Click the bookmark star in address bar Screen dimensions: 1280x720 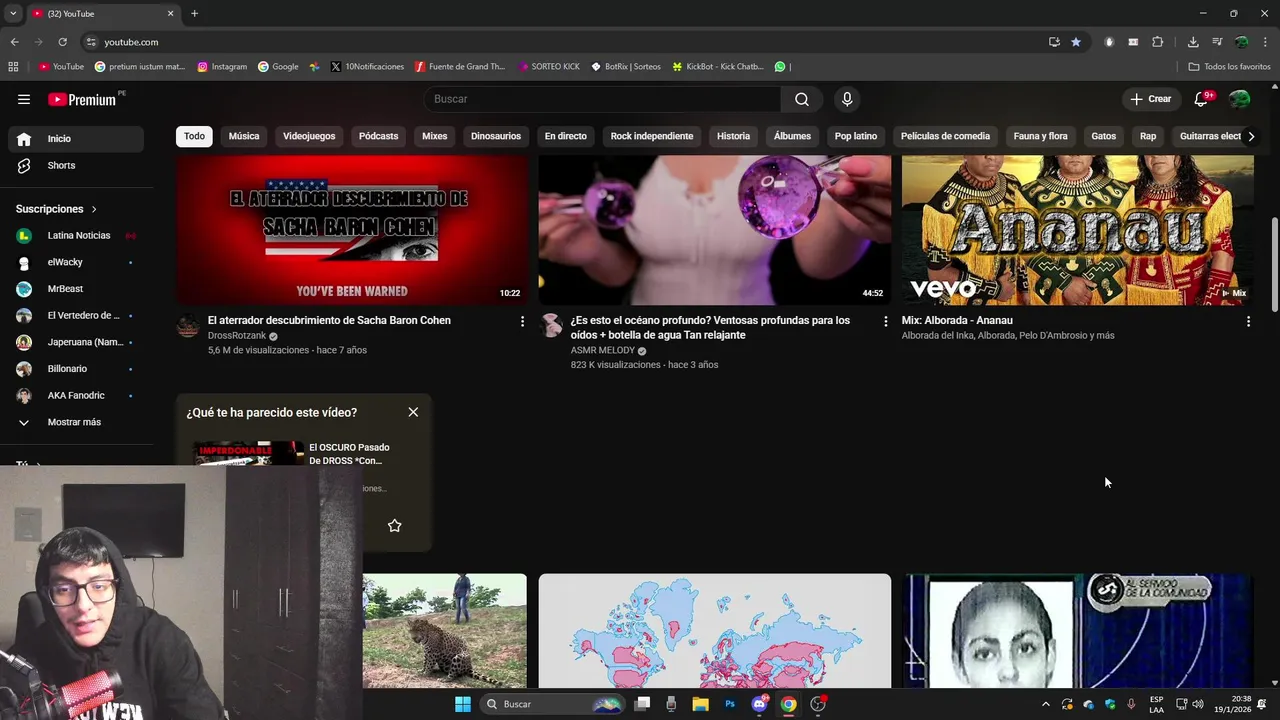click(1076, 42)
